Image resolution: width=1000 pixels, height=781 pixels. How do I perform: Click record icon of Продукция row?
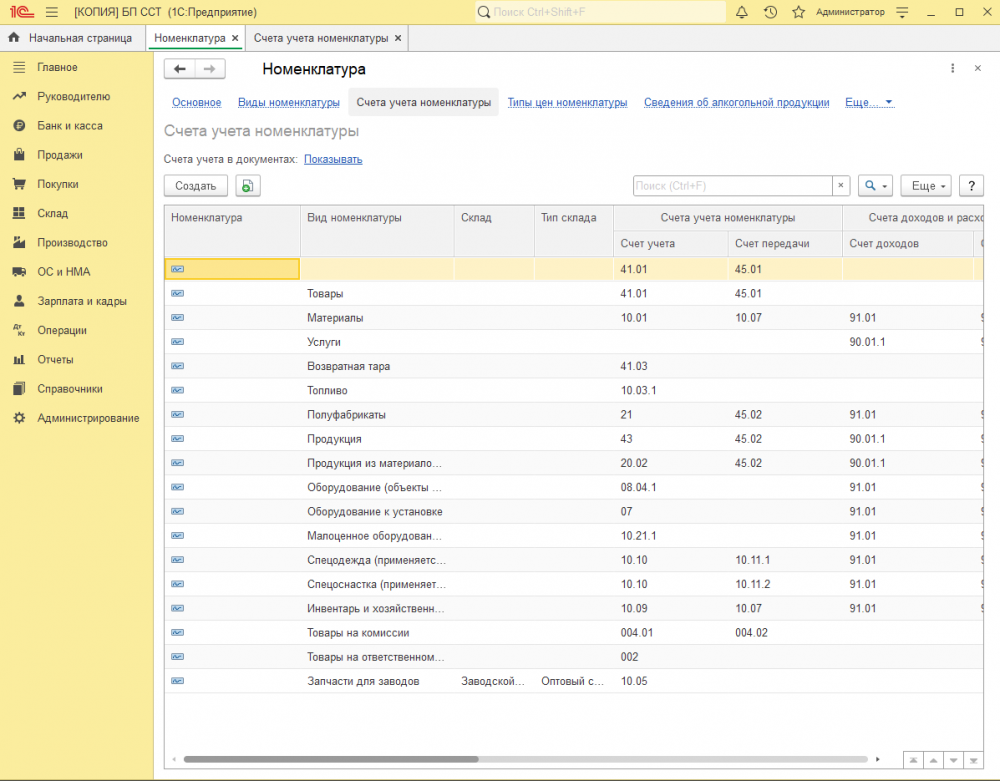178,439
